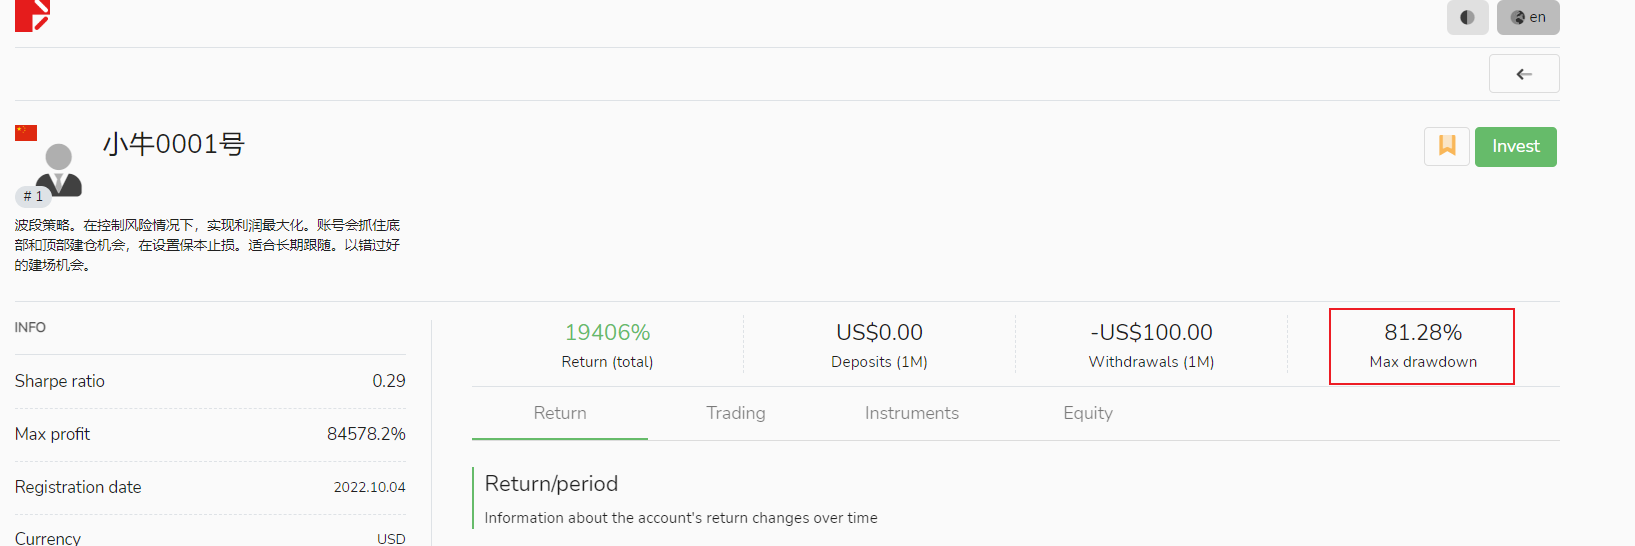Click the #1 rank badge
The height and width of the screenshot is (546, 1635).
click(33, 197)
